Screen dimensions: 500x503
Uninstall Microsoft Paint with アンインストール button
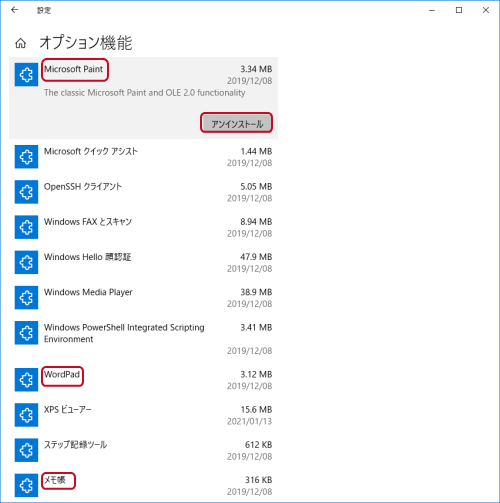[x=236, y=123]
